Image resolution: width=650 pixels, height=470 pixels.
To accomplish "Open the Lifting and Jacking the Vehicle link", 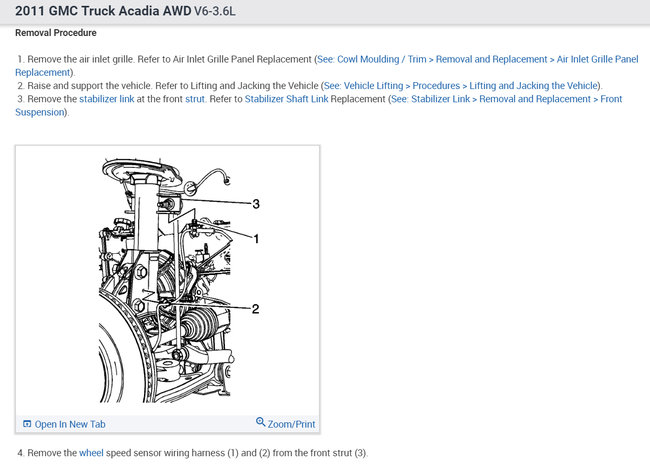I will coord(461,86).
